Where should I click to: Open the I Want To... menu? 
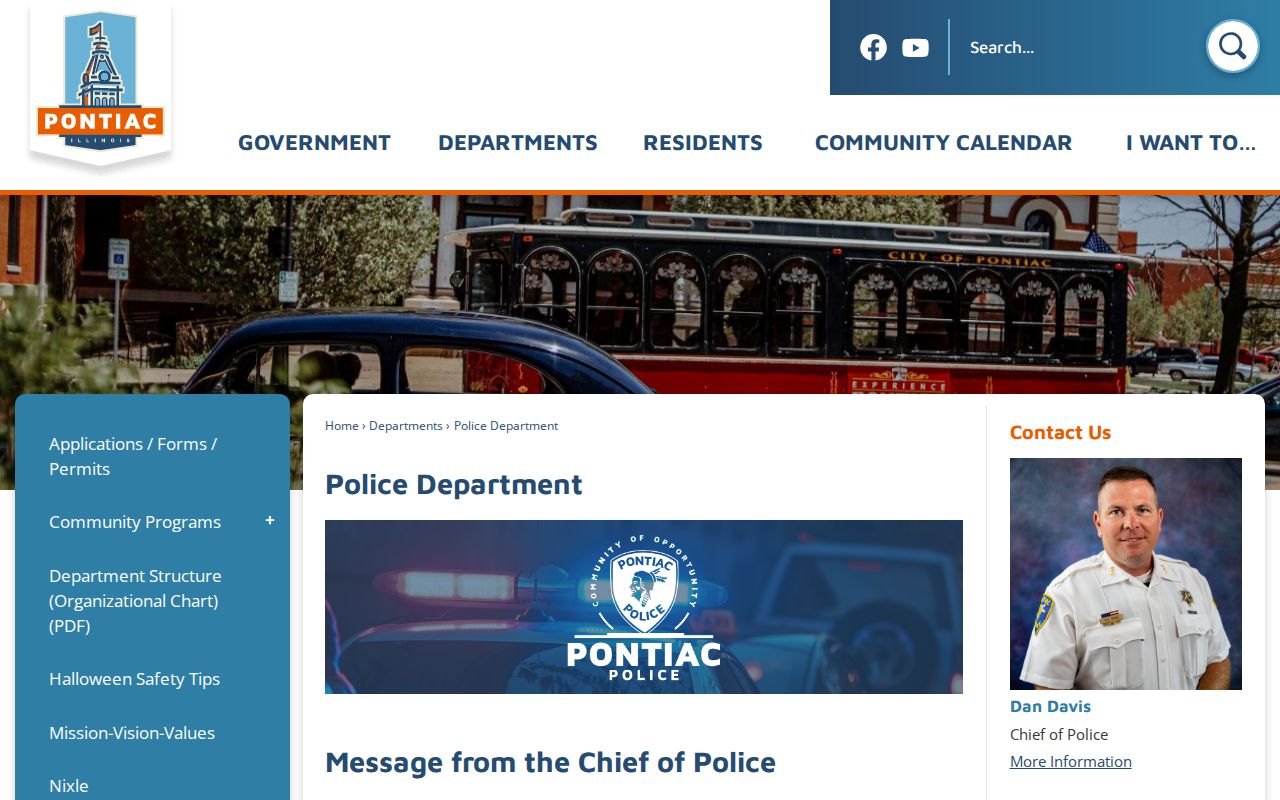click(x=1190, y=142)
